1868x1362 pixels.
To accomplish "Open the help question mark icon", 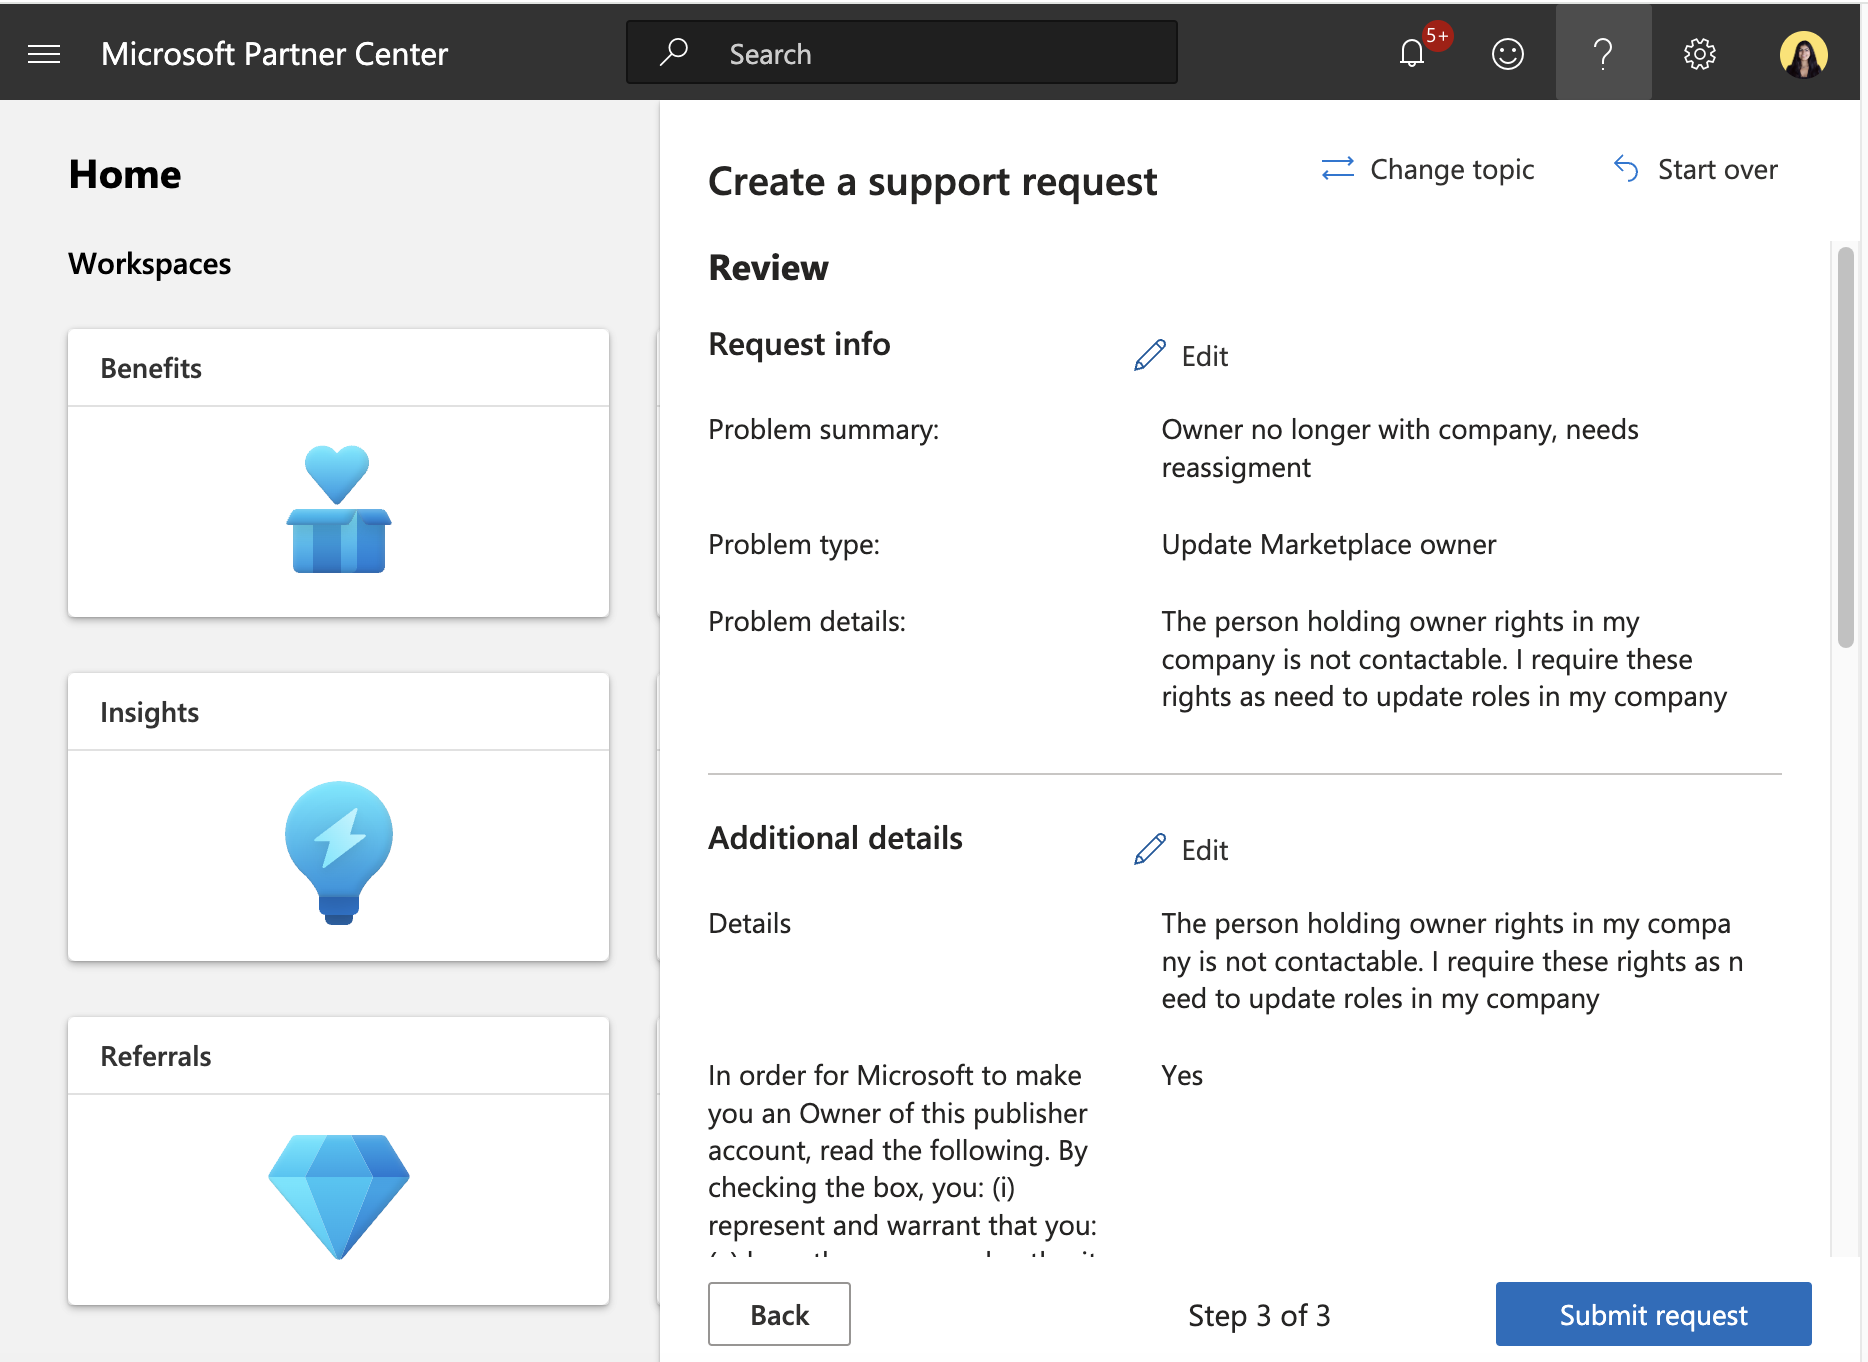I will (x=1603, y=53).
